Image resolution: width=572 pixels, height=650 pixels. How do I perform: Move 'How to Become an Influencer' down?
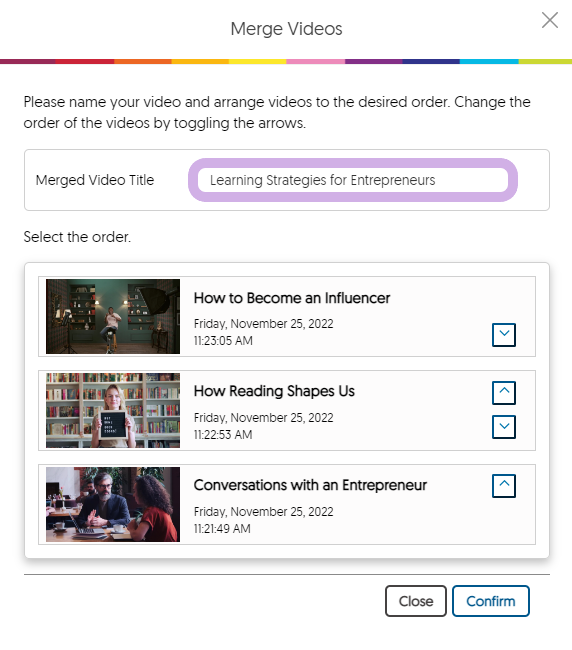pyautogui.click(x=504, y=335)
